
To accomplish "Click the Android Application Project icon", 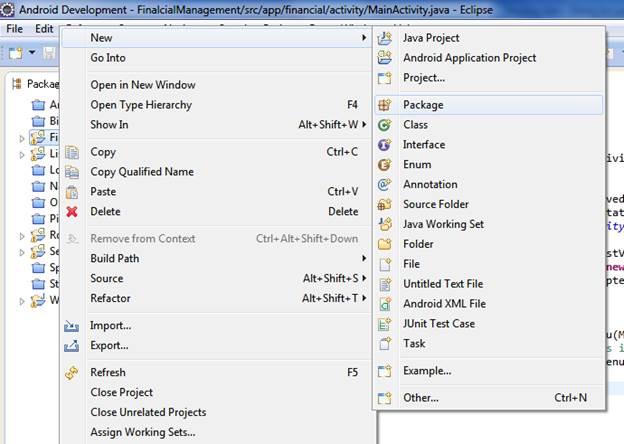I will pos(384,58).
